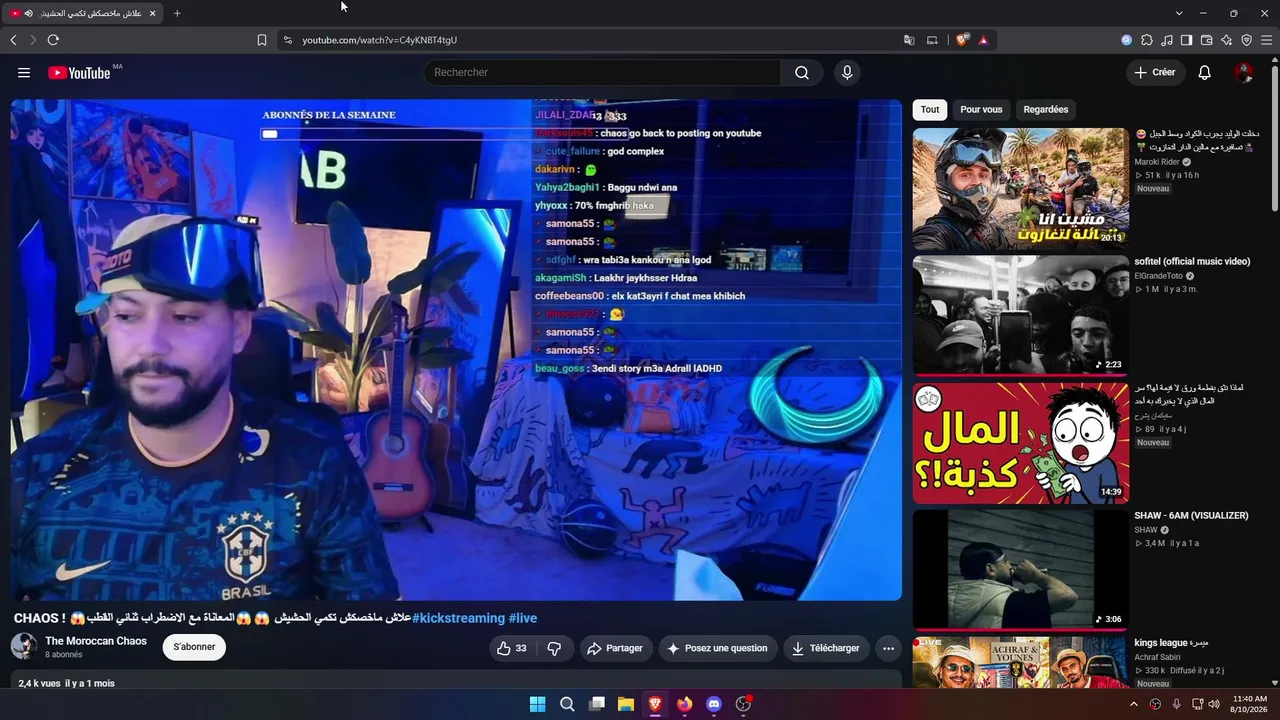Screen dimensions: 1280x720
Task: Open the sofitel (official music video) title
Action: [x=1192, y=262]
